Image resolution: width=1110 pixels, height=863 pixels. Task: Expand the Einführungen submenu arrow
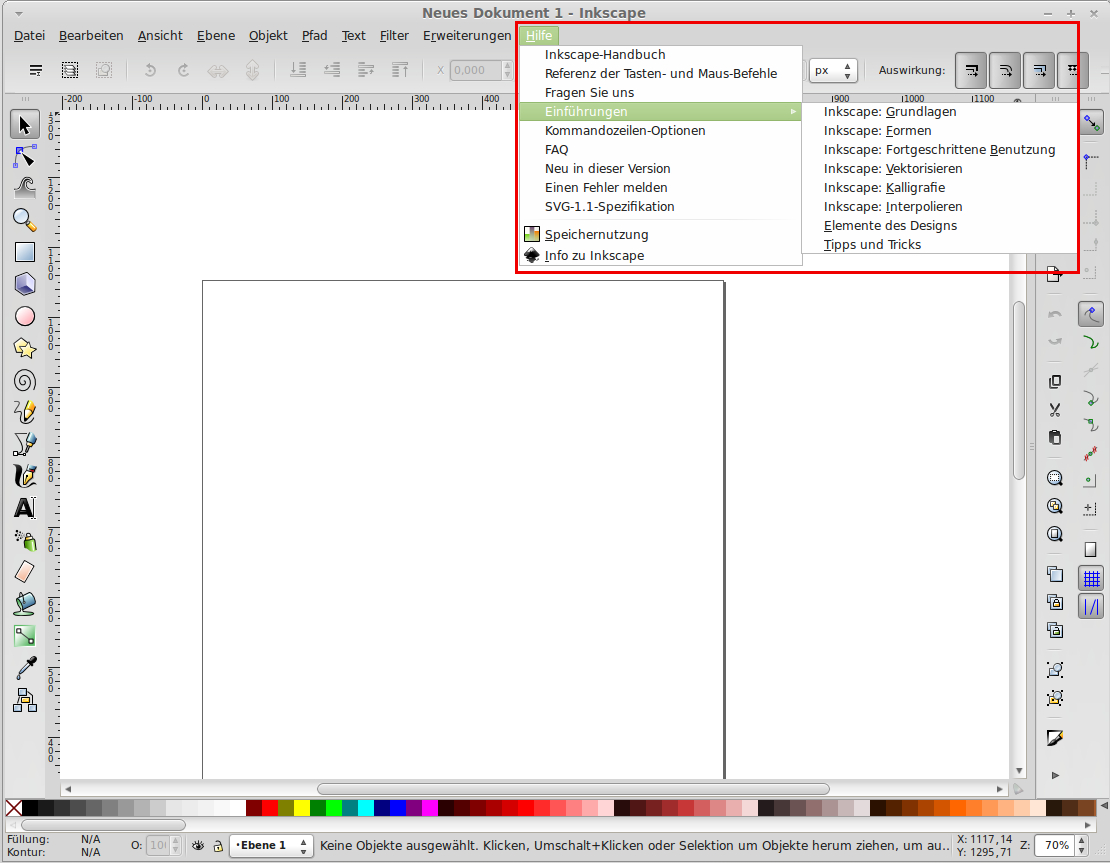[x=793, y=112]
